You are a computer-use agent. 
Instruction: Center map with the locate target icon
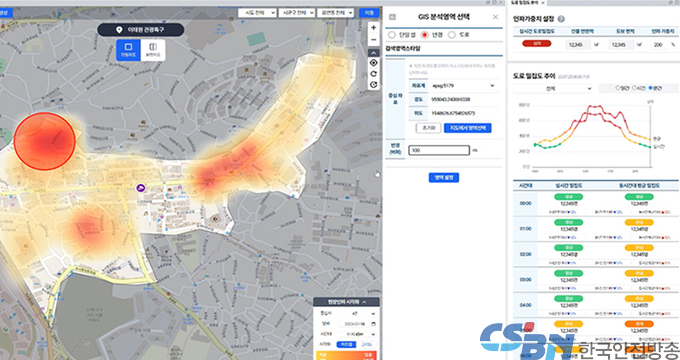click(373, 63)
